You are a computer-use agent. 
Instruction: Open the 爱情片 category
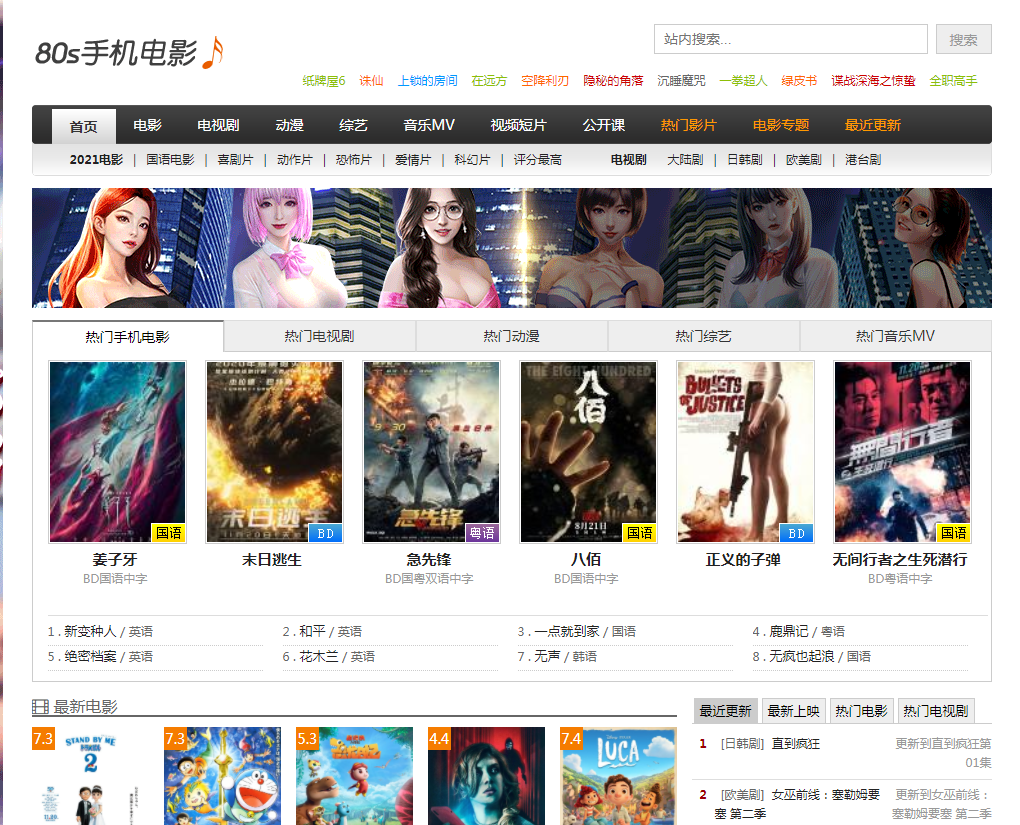tap(413, 160)
